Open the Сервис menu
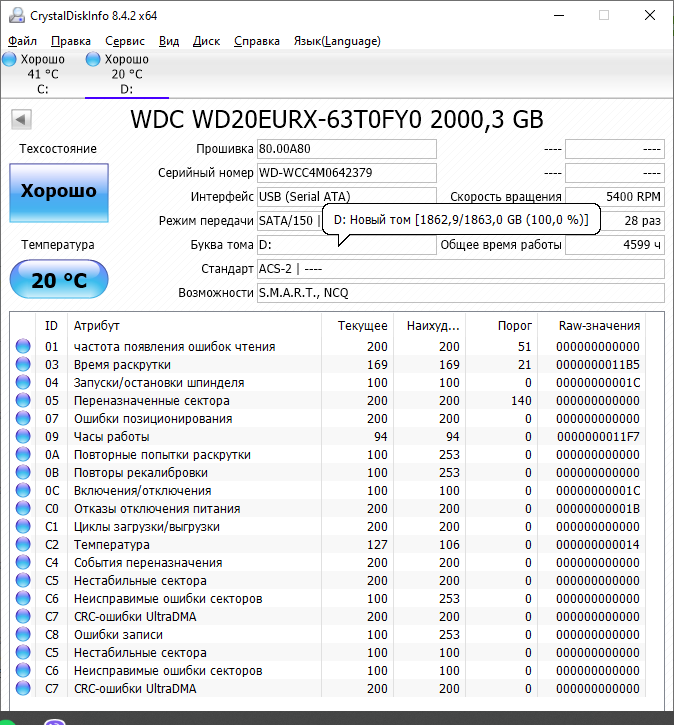675x726 pixels. click(x=124, y=41)
